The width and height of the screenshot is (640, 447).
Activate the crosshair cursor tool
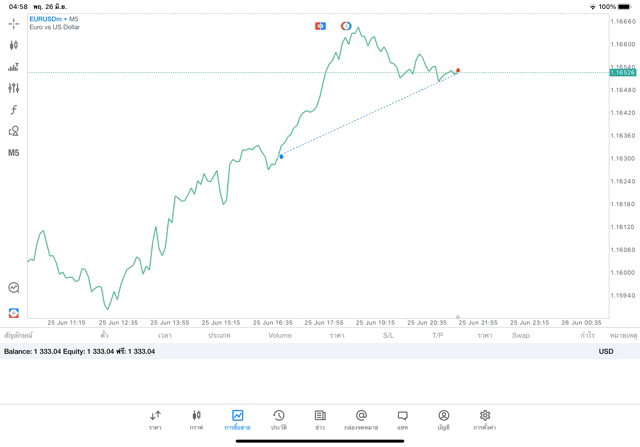pyautogui.click(x=14, y=23)
